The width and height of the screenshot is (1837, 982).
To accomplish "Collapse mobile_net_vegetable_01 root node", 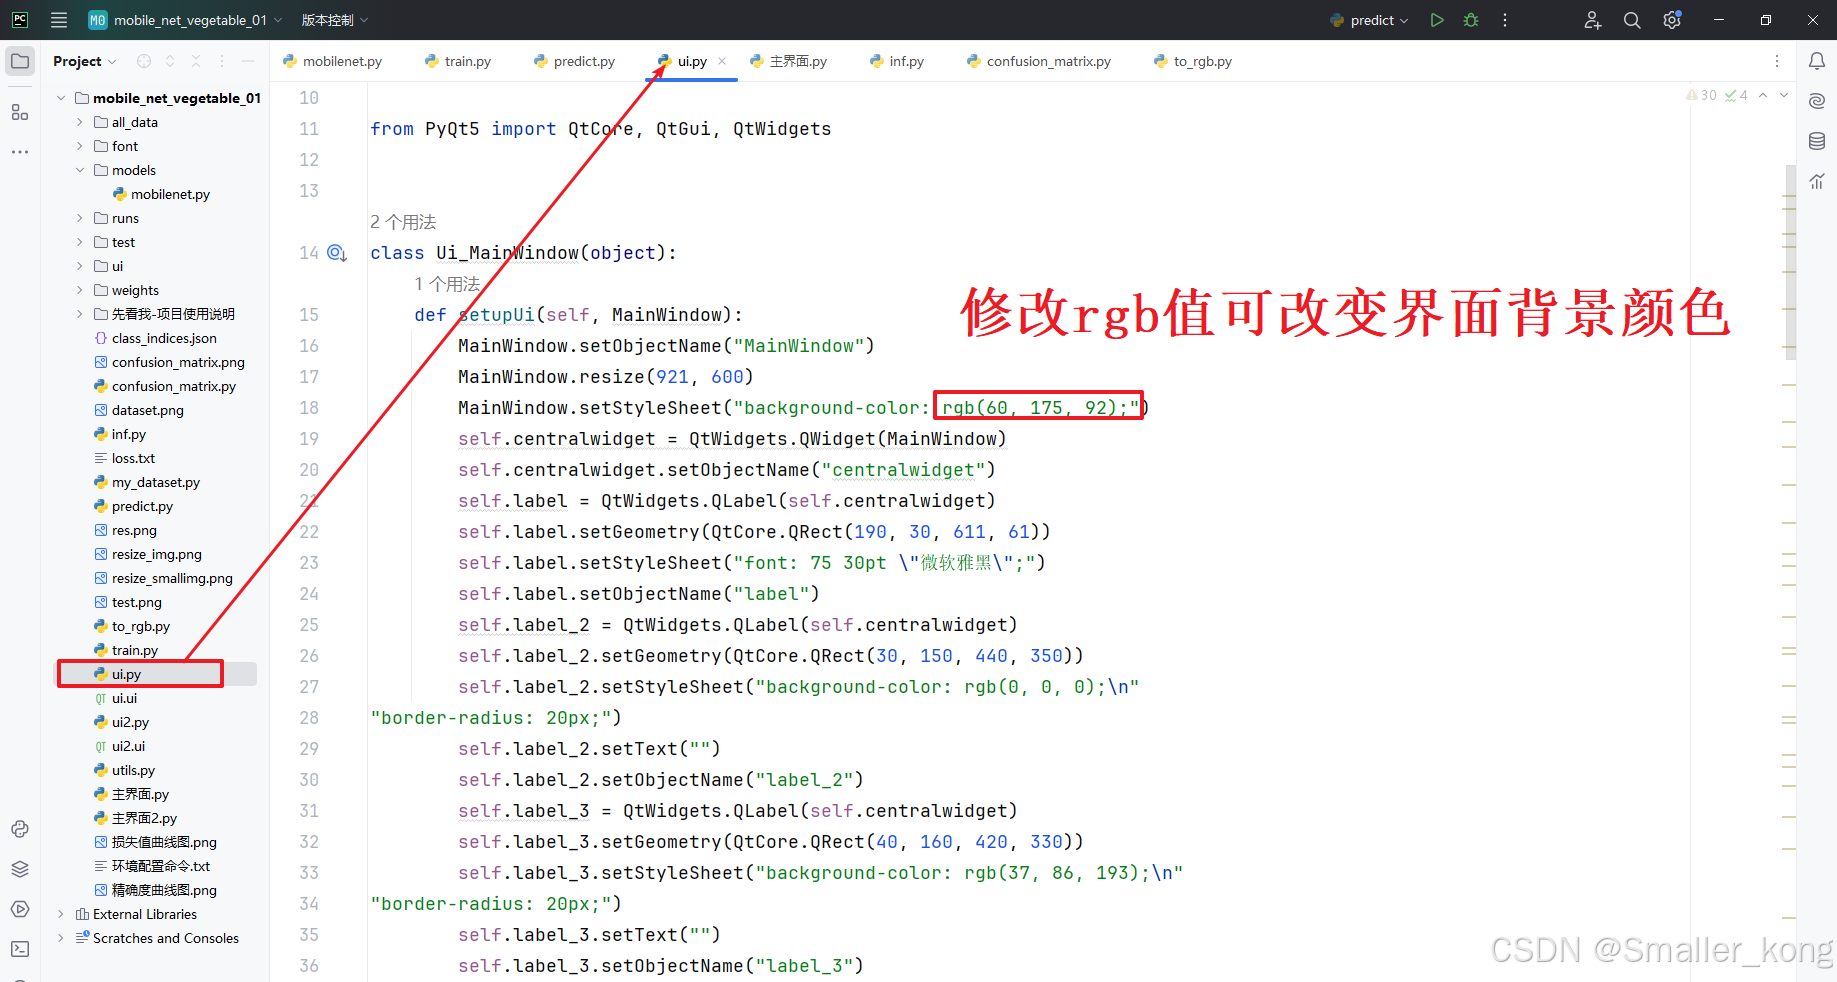I will pos(61,98).
